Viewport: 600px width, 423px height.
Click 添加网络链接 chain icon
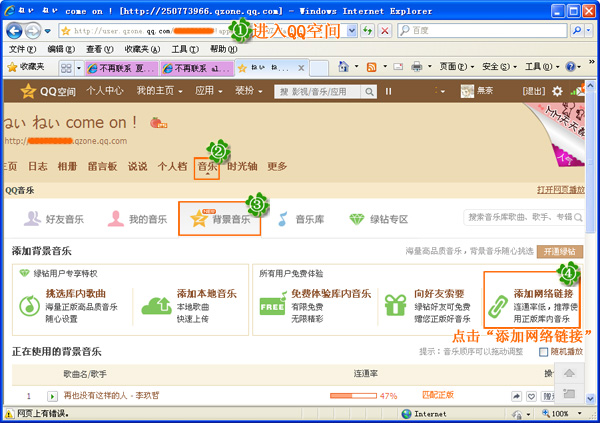click(x=497, y=306)
